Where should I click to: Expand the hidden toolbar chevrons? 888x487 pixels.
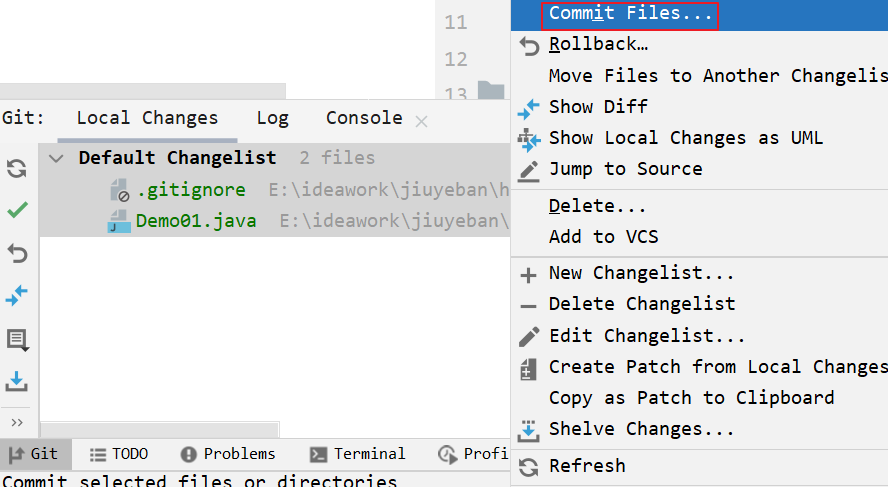pyautogui.click(x=17, y=422)
